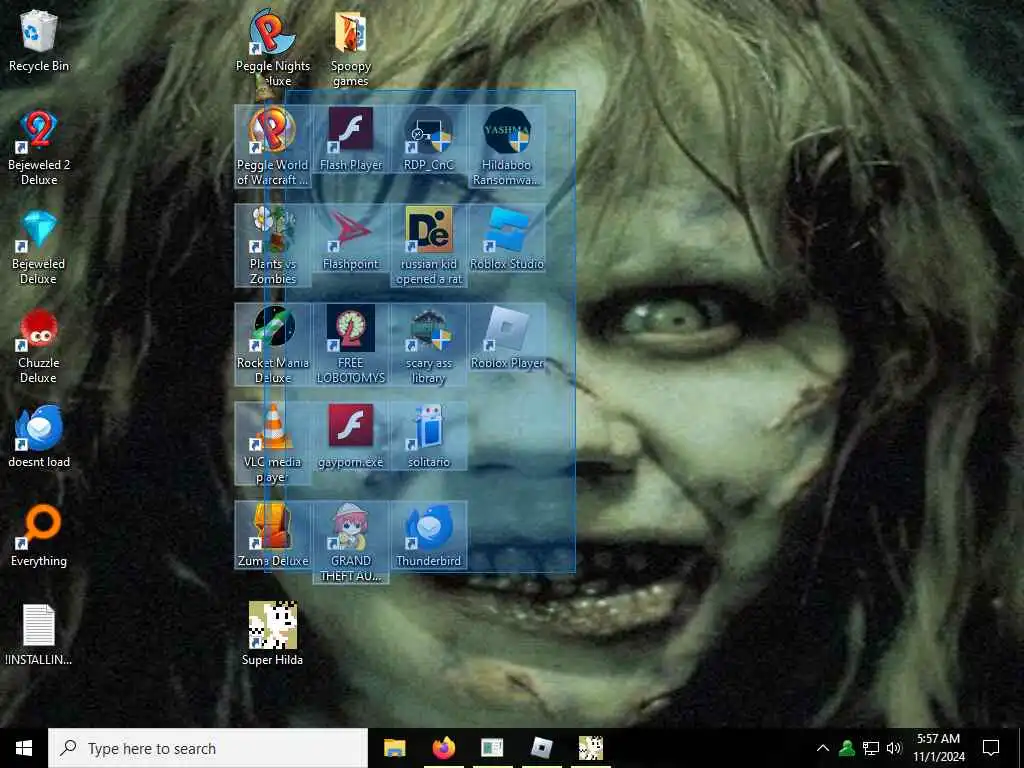This screenshot has width=1024, height=768.
Task: Click the Super Hilda taskbar icon
Action: tap(590, 748)
